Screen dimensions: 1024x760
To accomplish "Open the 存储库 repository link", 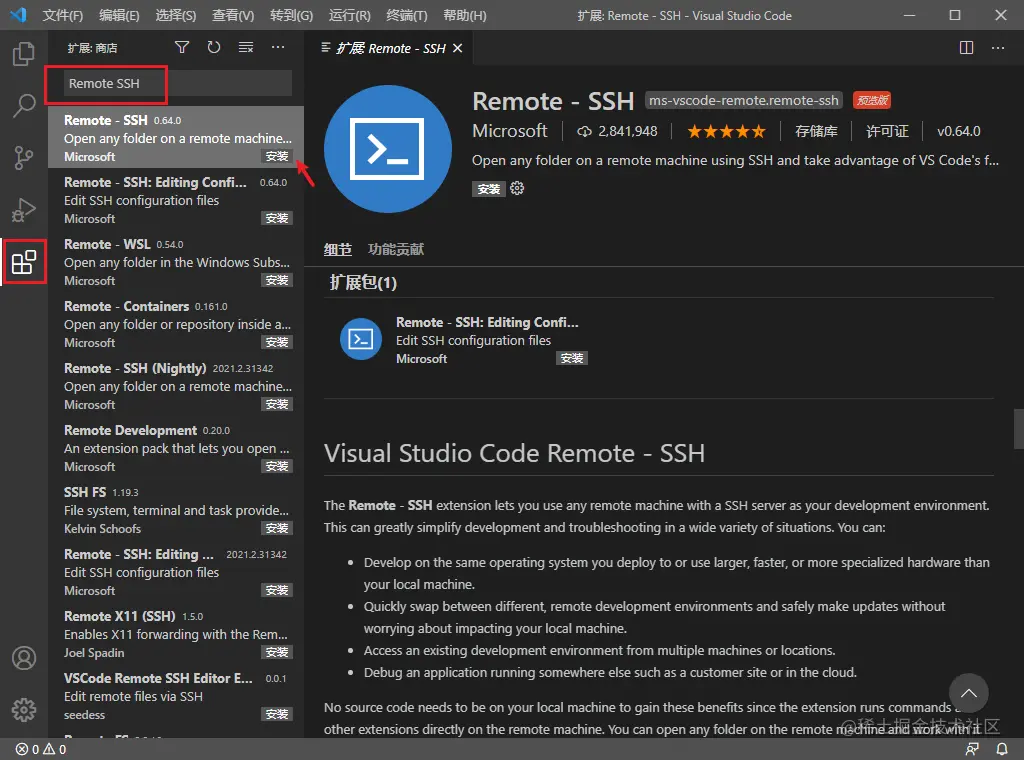I will (x=816, y=131).
